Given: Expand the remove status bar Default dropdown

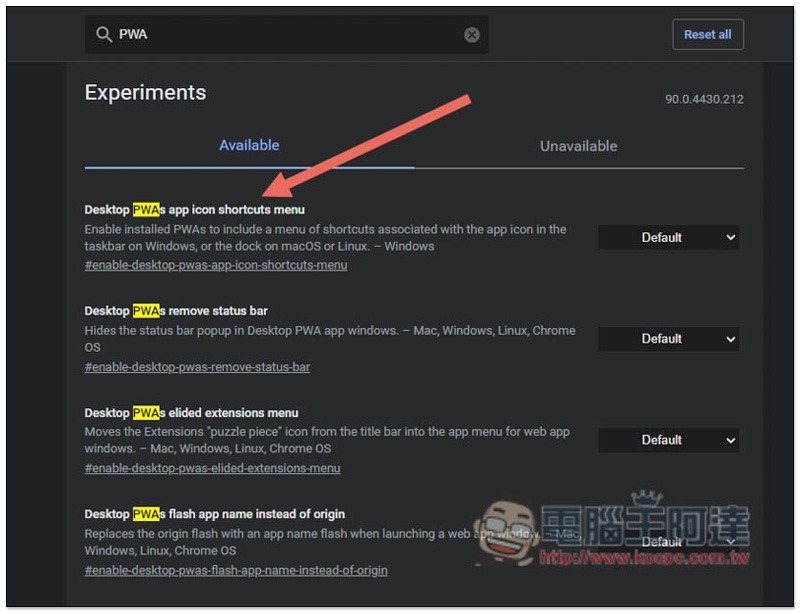Looking at the screenshot, I should pyautogui.click(x=668, y=339).
